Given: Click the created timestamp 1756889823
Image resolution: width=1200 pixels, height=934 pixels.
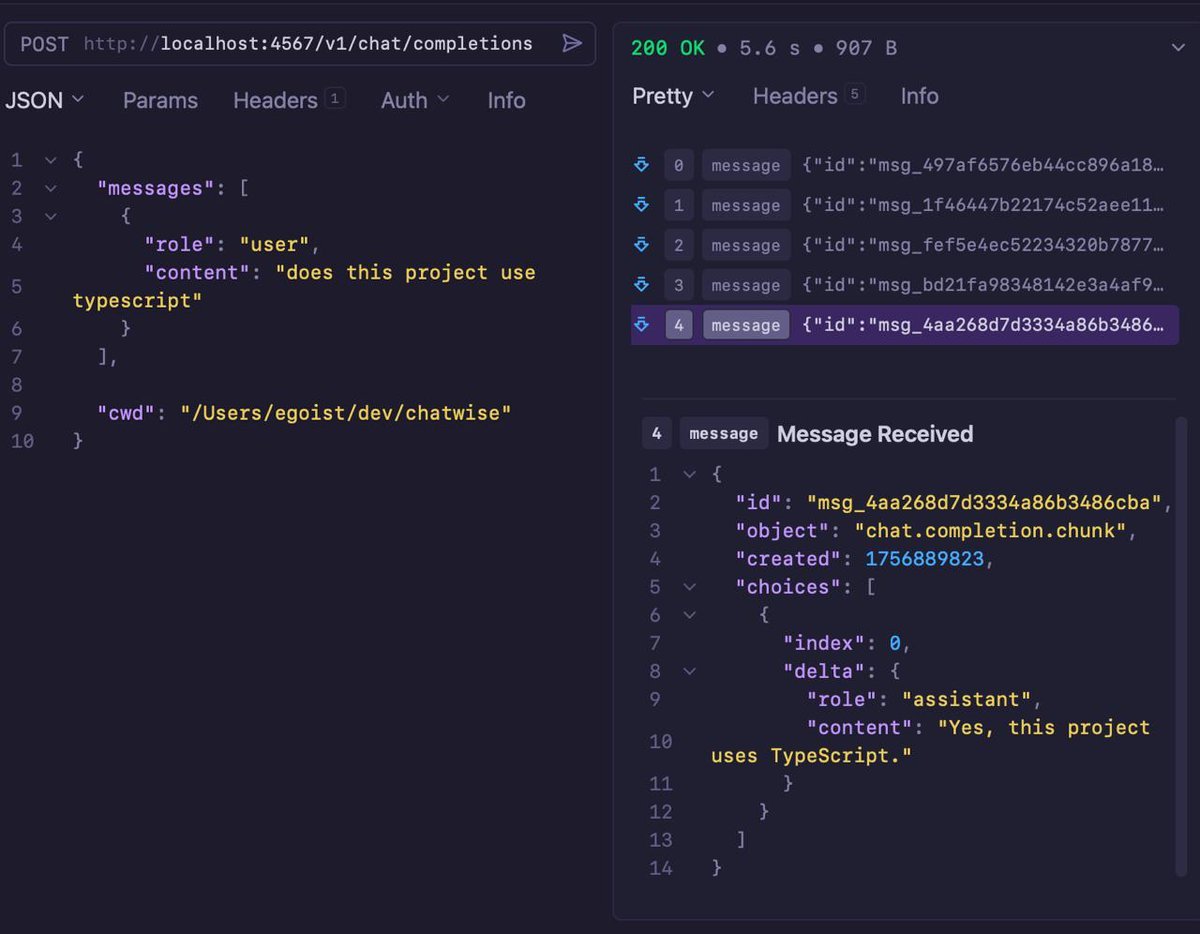Looking at the screenshot, I should [924, 558].
